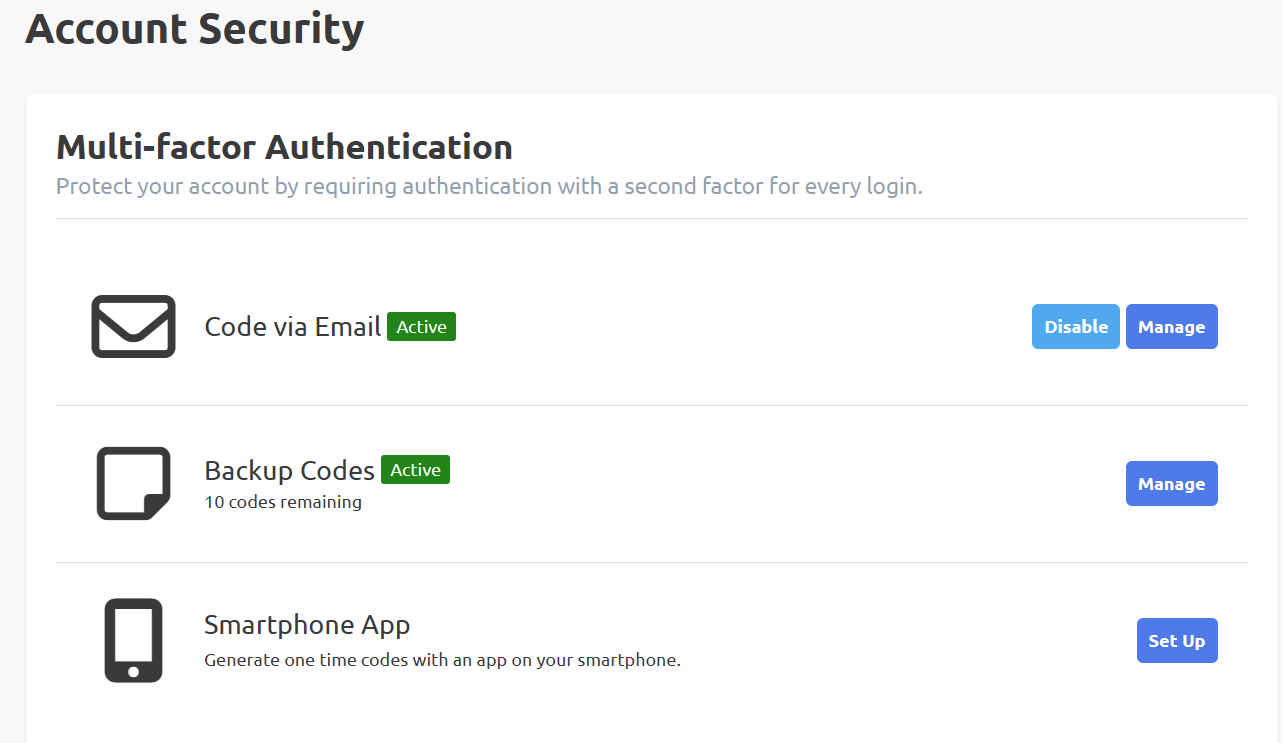Open Manage for Code via Email
The height and width of the screenshot is (743, 1283).
point(1171,327)
